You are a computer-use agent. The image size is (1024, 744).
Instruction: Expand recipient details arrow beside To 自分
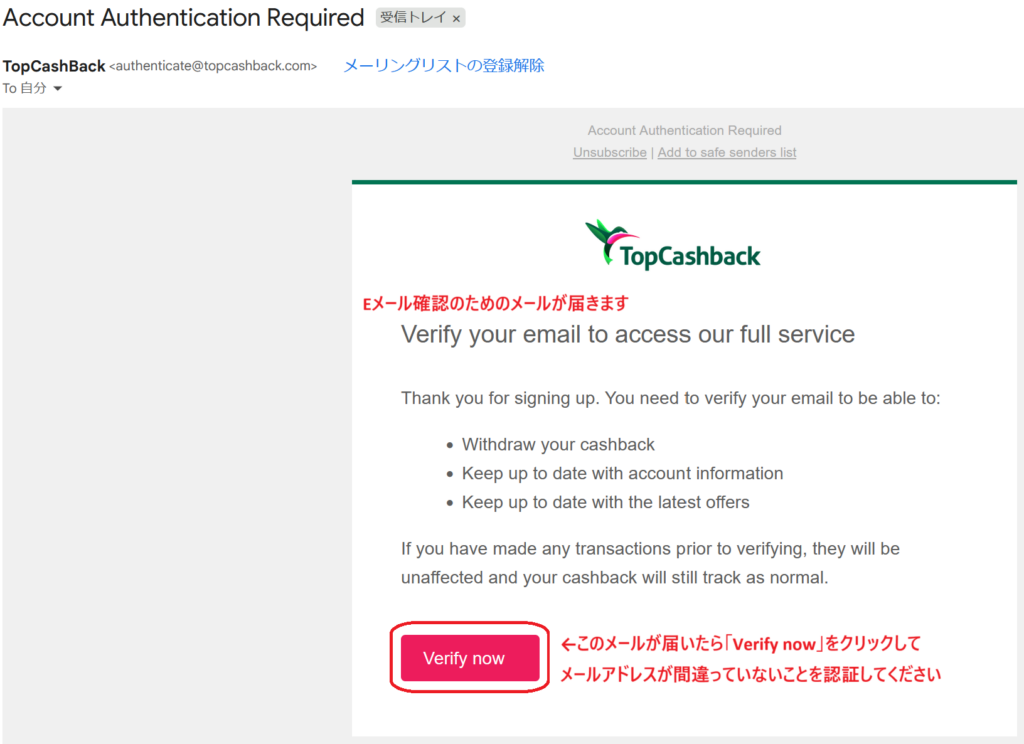point(57,88)
